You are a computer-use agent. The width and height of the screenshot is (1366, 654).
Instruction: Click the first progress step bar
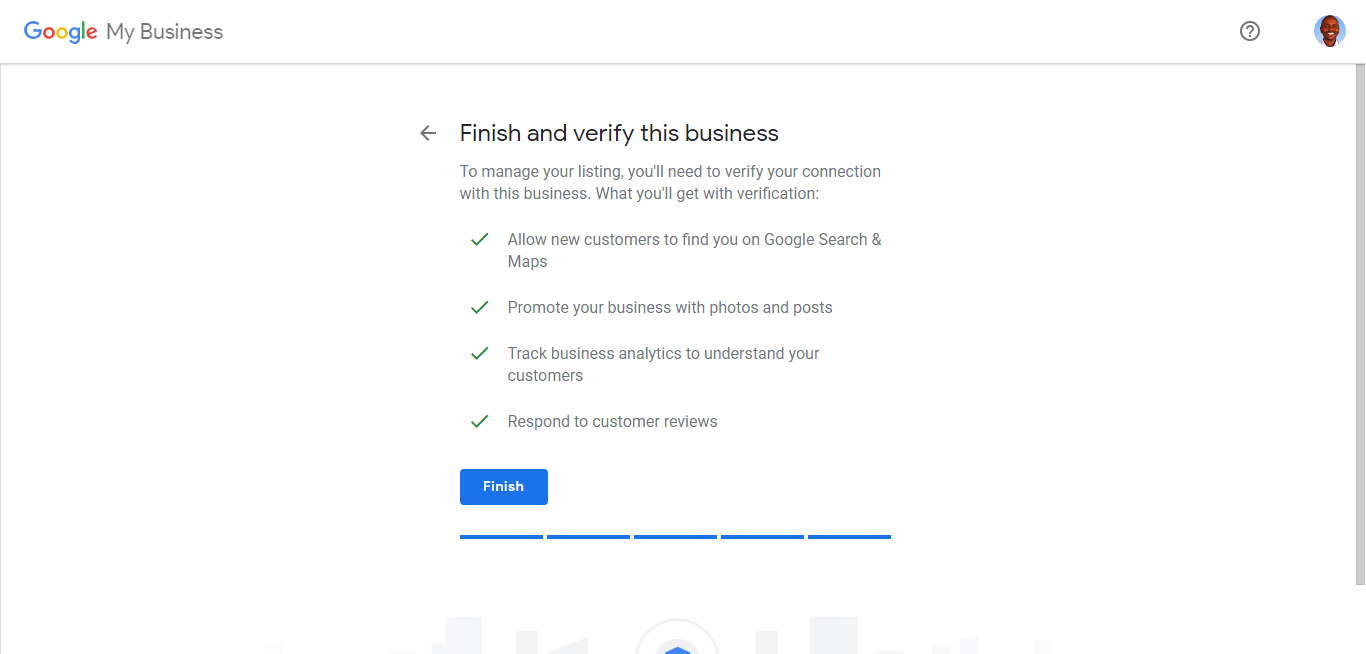tap(501, 537)
